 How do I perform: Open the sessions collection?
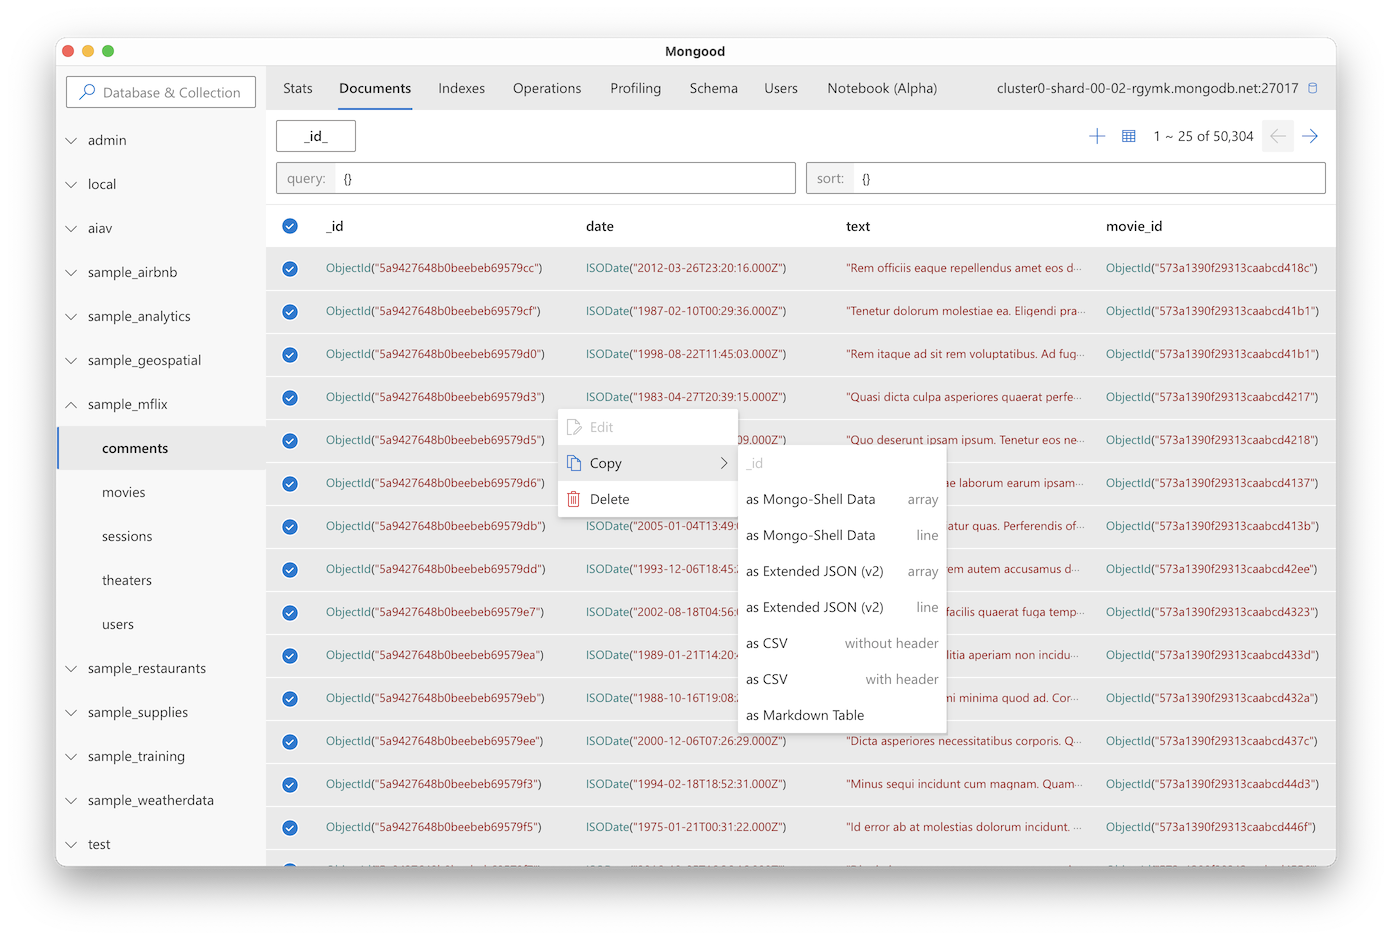162,536
